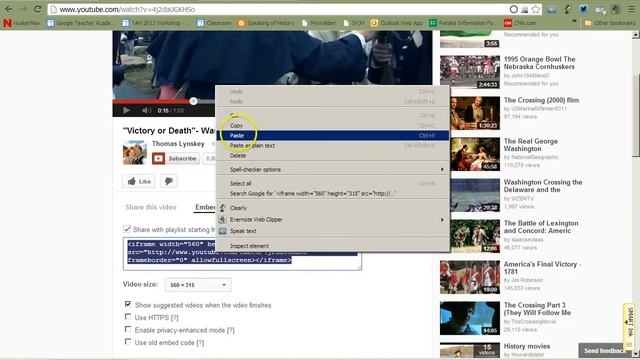The width and height of the screenshot is (640, 360).
Task: Open the History movies playlist link
Action: 527,346
